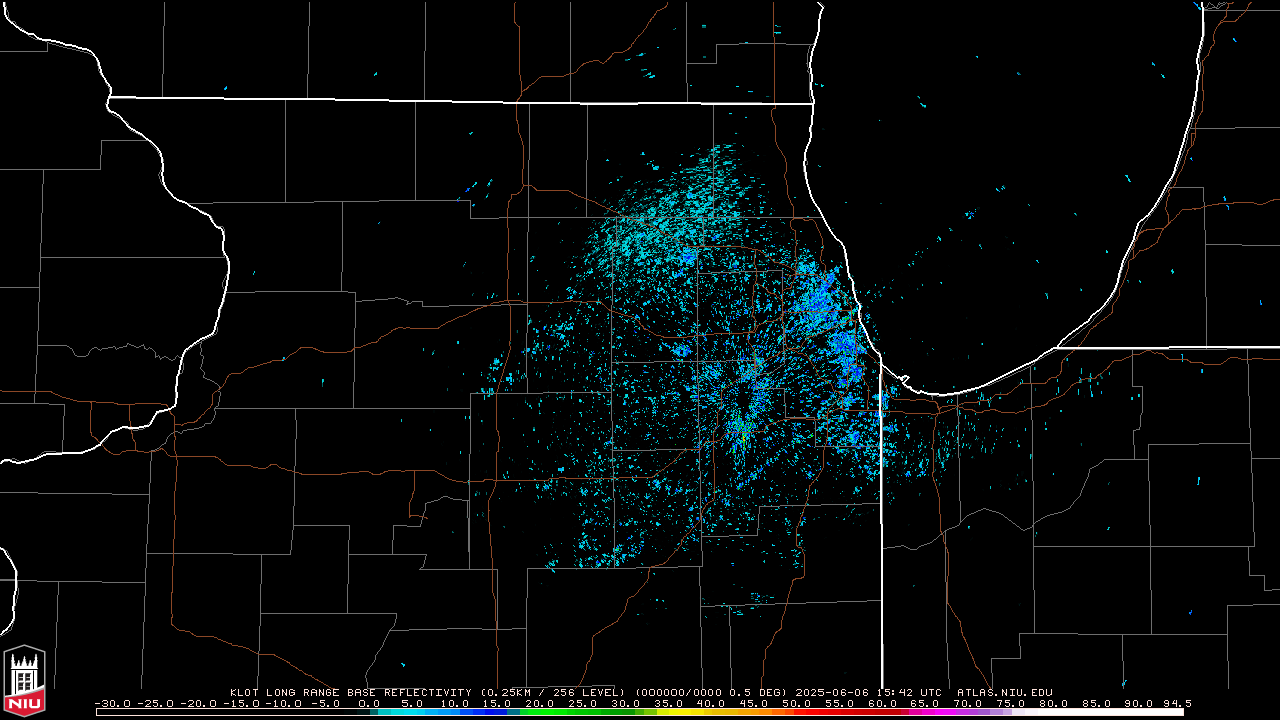
Task: Click the 0.0 scale label
Action: click(369, 702)
